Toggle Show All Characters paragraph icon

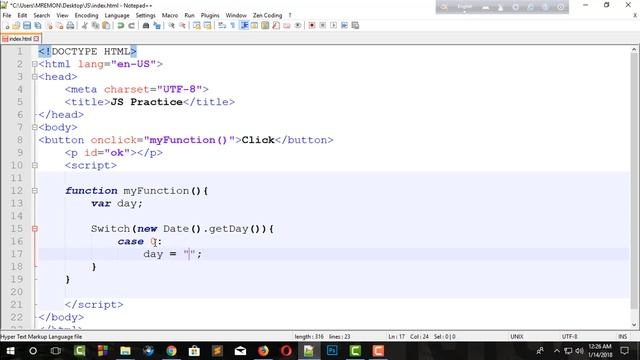[x=233, y=25]
